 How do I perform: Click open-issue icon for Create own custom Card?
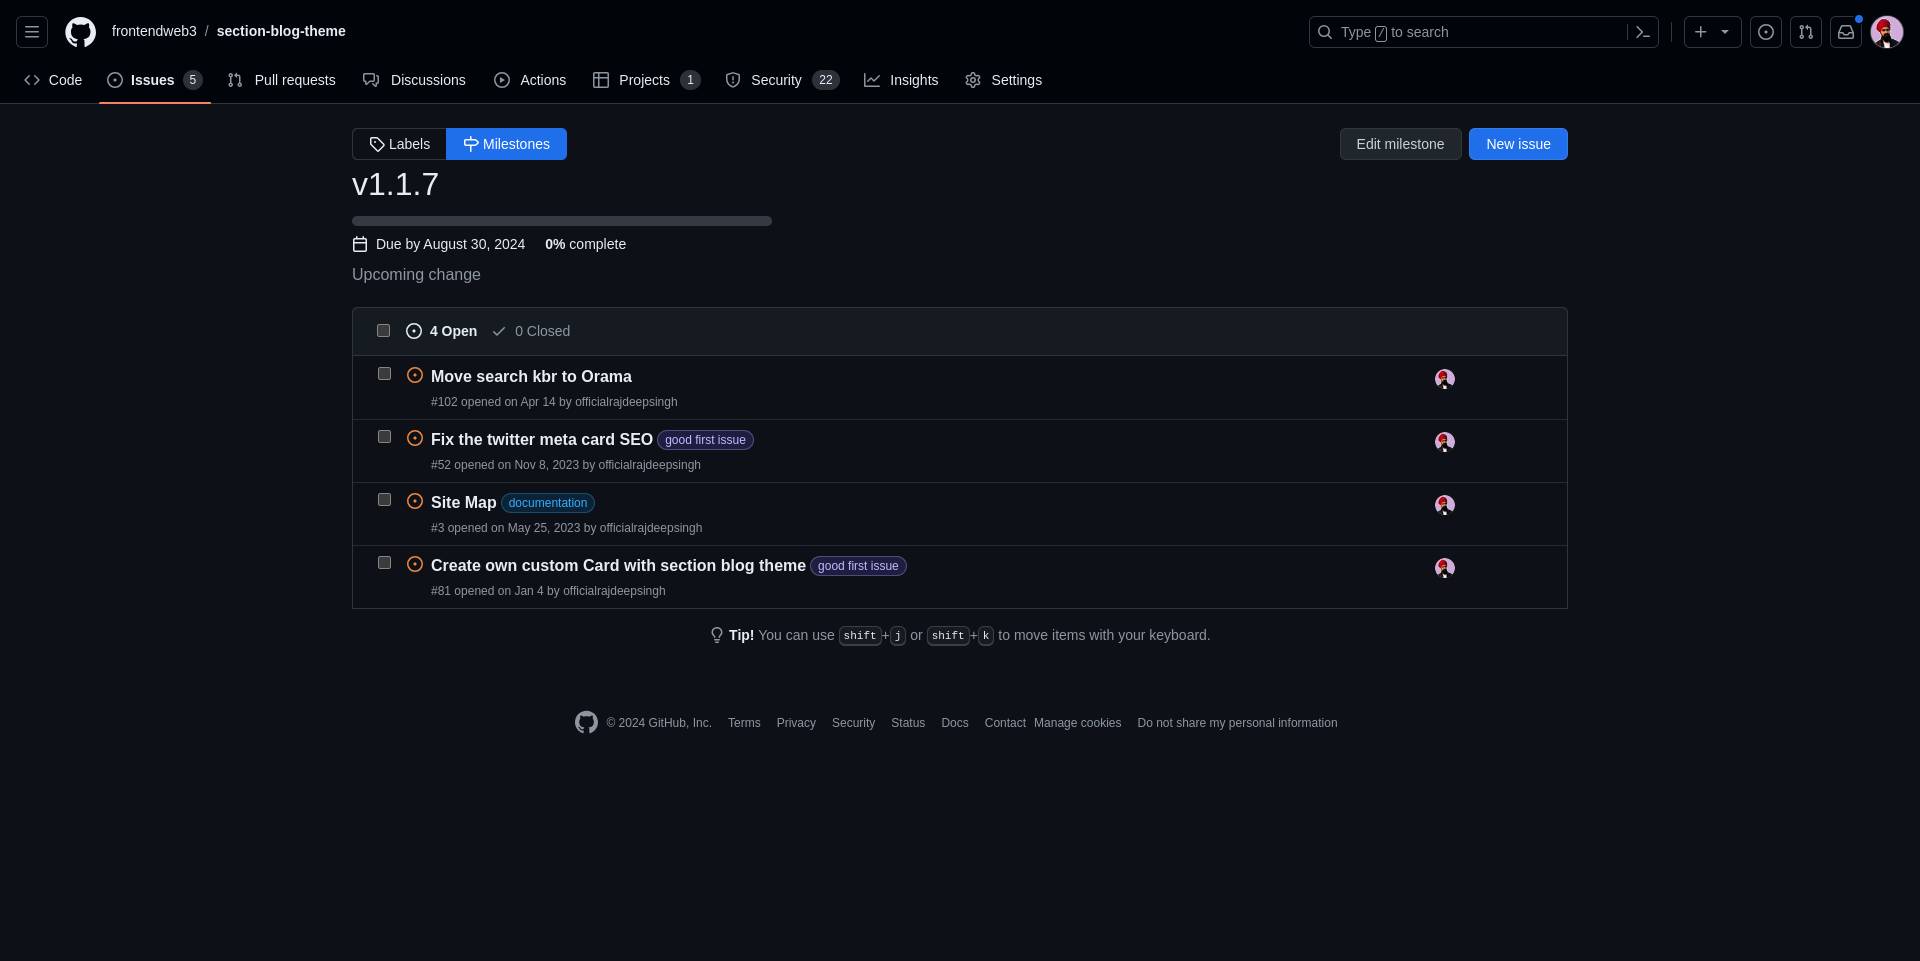click(415, 564)
